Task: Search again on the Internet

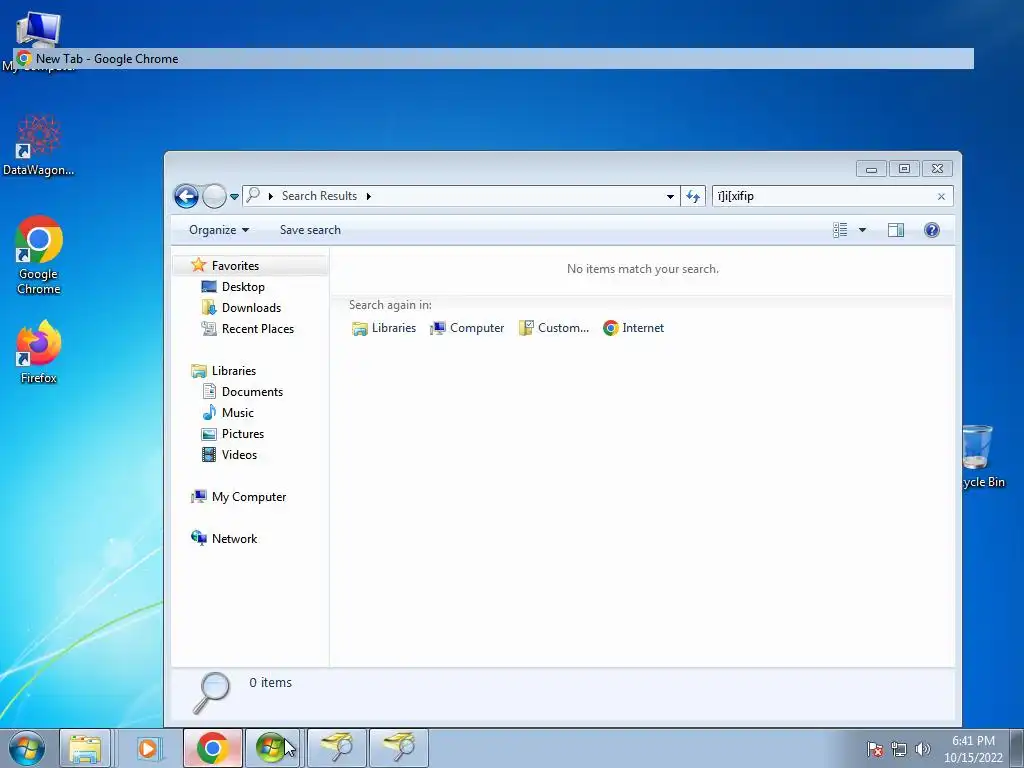Action: pos(633,328)
